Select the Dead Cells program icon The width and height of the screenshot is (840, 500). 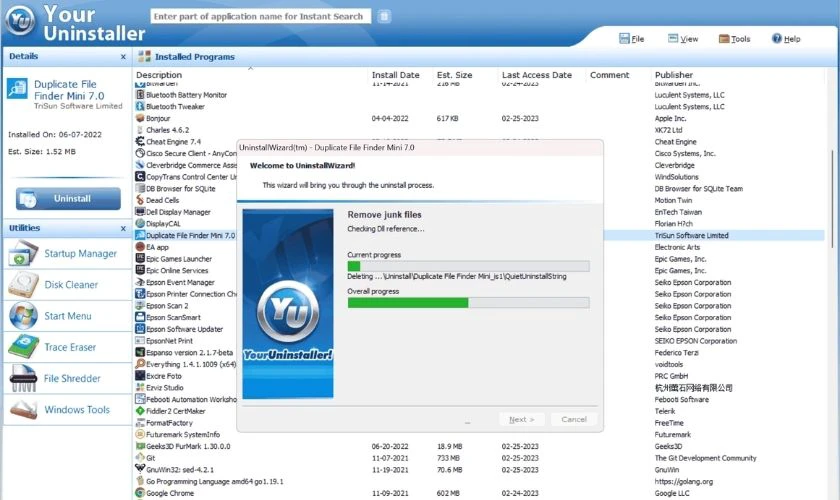[140, 200]
